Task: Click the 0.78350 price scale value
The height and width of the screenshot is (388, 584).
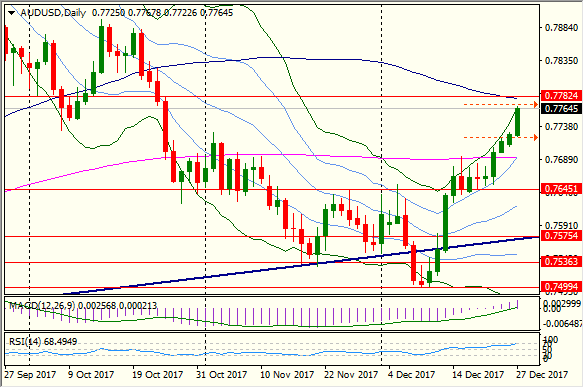Action: pyautogui.click(x=561, y=61)
